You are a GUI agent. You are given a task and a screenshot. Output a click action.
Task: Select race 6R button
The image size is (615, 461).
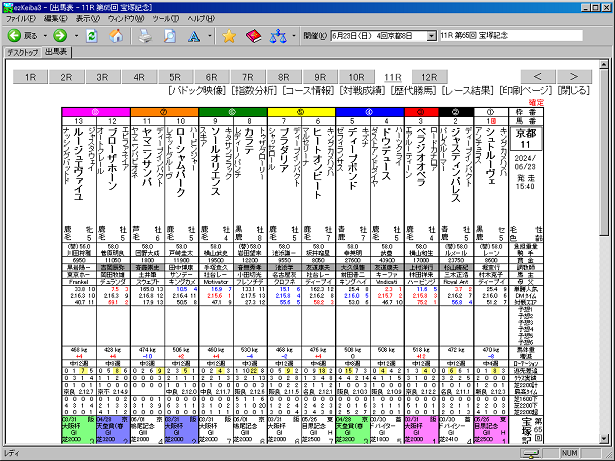point(211,77)
